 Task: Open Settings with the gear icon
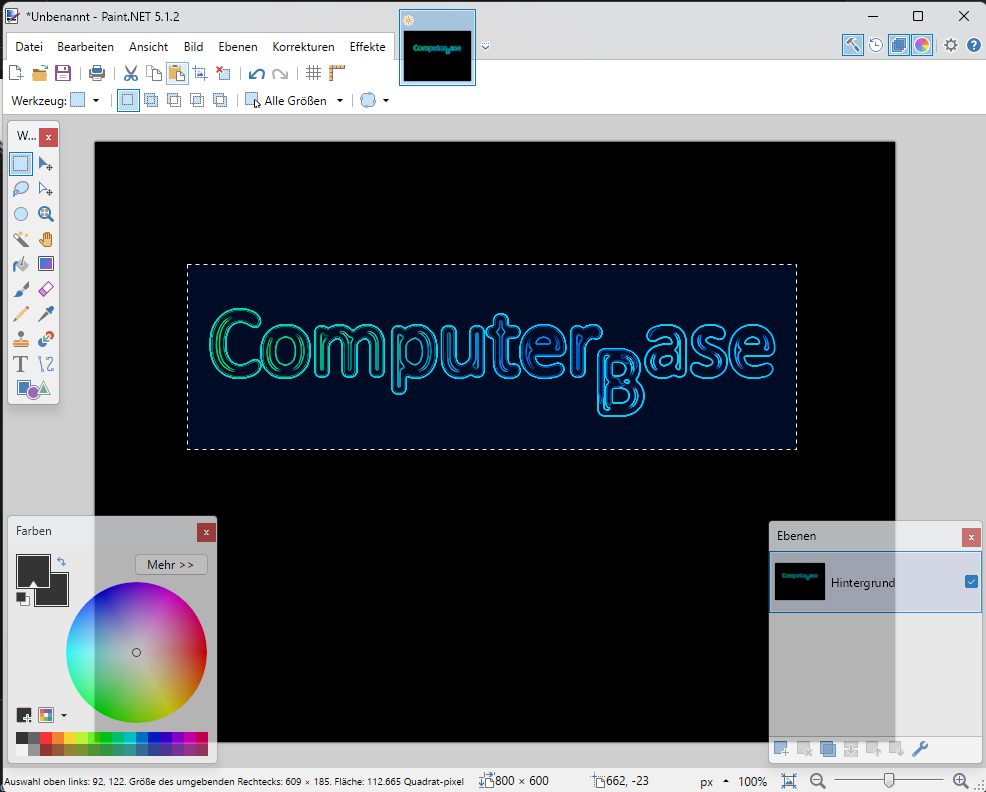[x=951, y=45]
